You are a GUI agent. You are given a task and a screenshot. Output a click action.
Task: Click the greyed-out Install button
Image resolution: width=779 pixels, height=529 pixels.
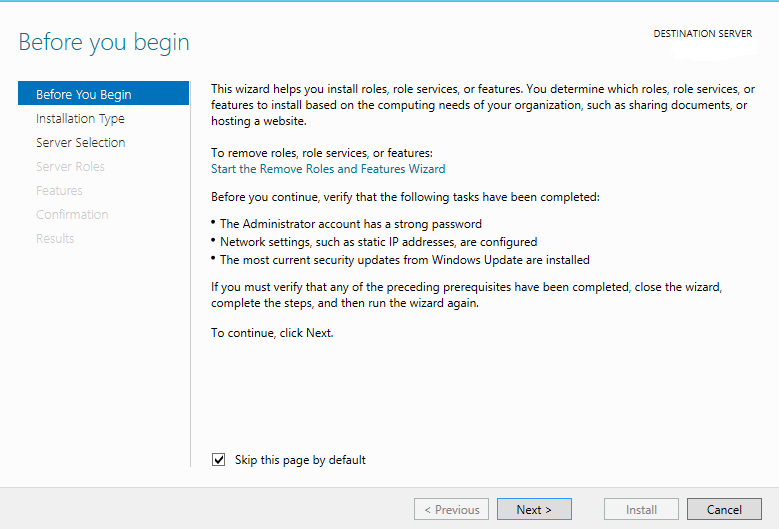pos(641,510)
